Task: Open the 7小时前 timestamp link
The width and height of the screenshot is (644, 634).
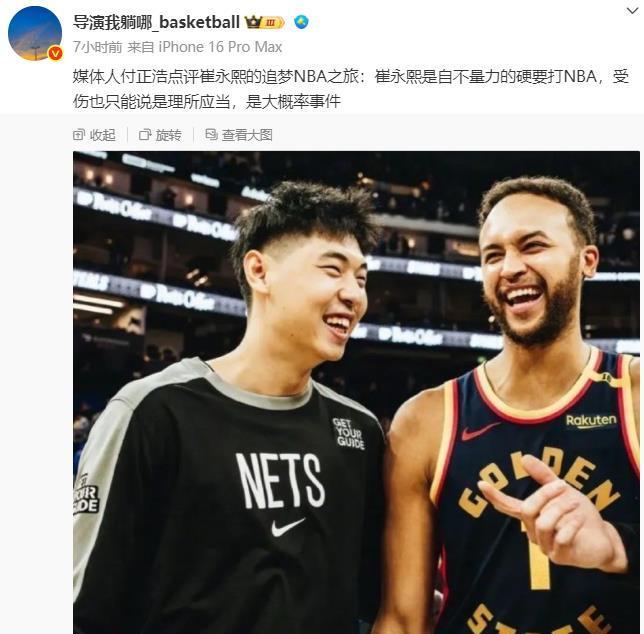Action: [x=98, y=47]
